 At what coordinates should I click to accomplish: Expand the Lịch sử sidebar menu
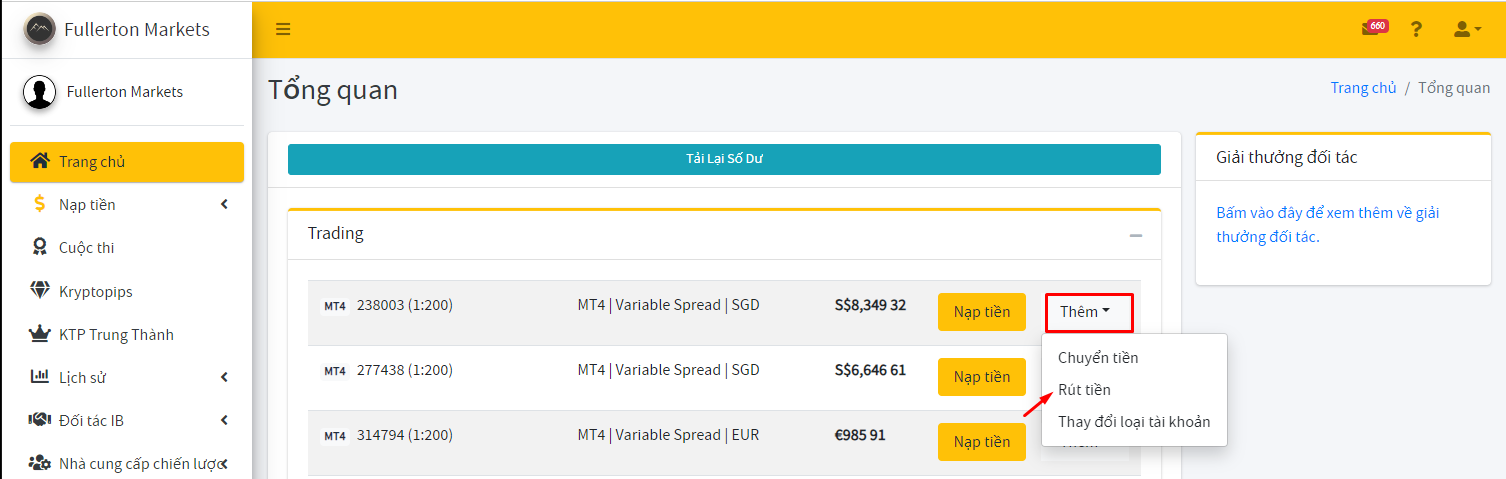point(127,378)
